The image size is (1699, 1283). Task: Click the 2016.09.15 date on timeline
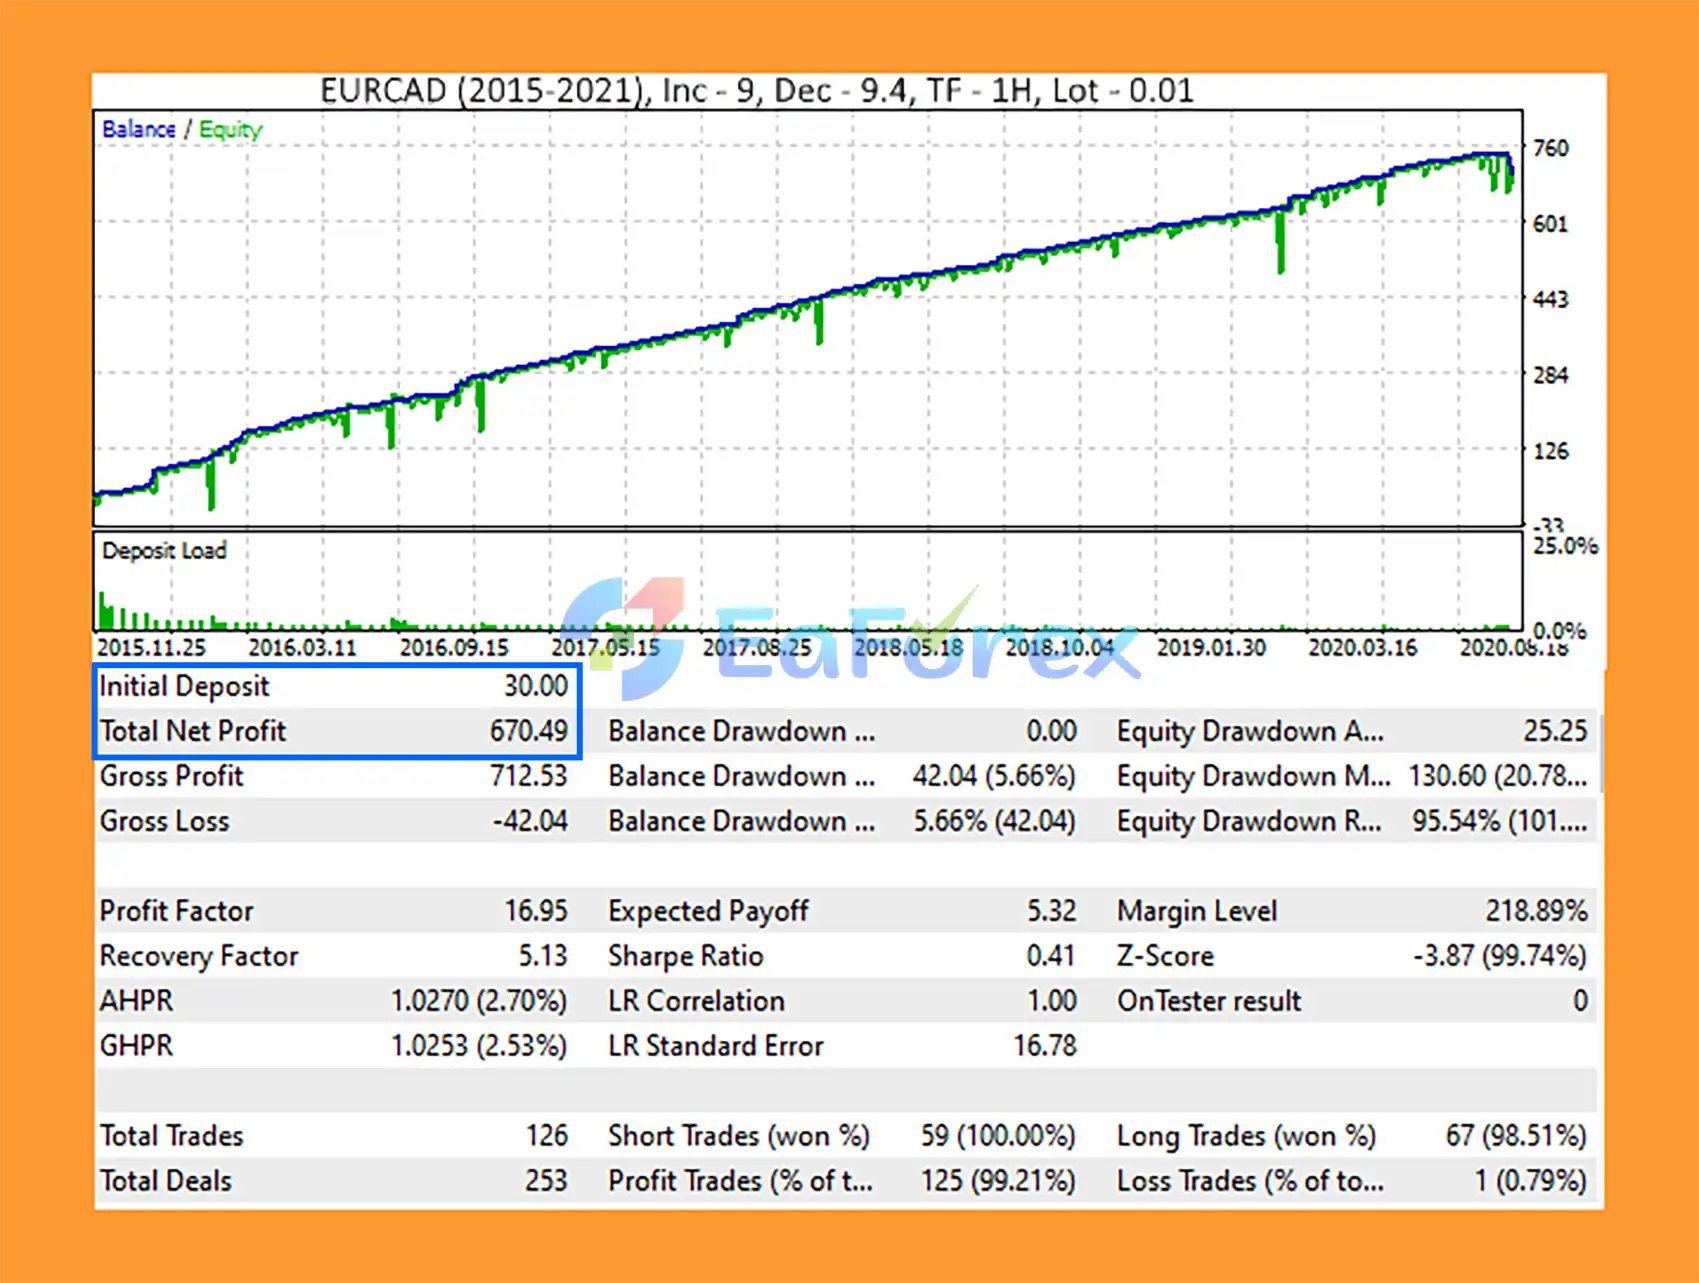454,647
